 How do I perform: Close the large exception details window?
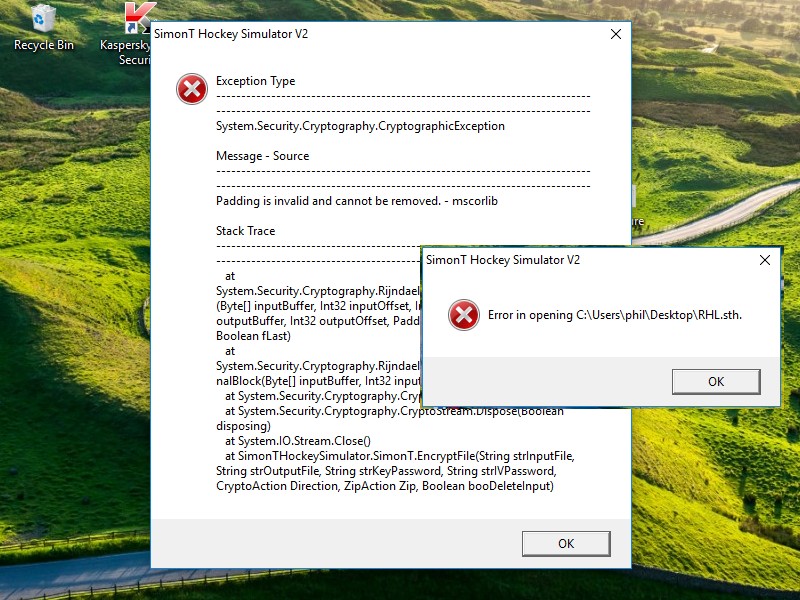616,34
